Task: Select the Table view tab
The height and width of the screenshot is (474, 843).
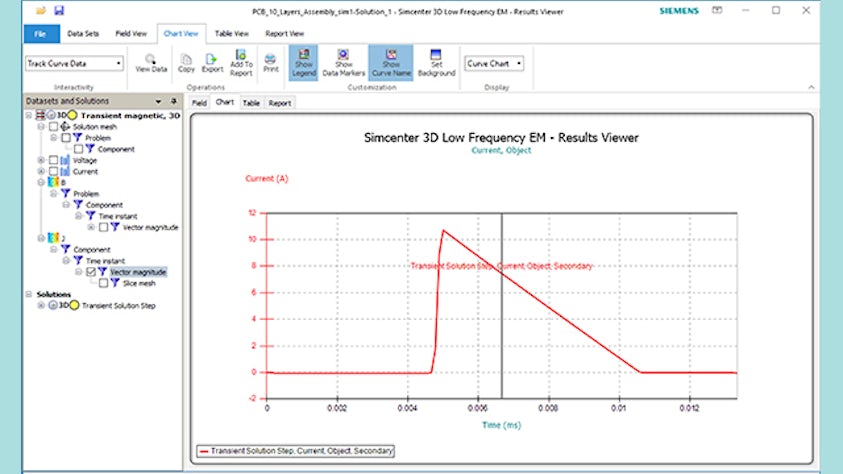Action: click(x=251, y=103)
